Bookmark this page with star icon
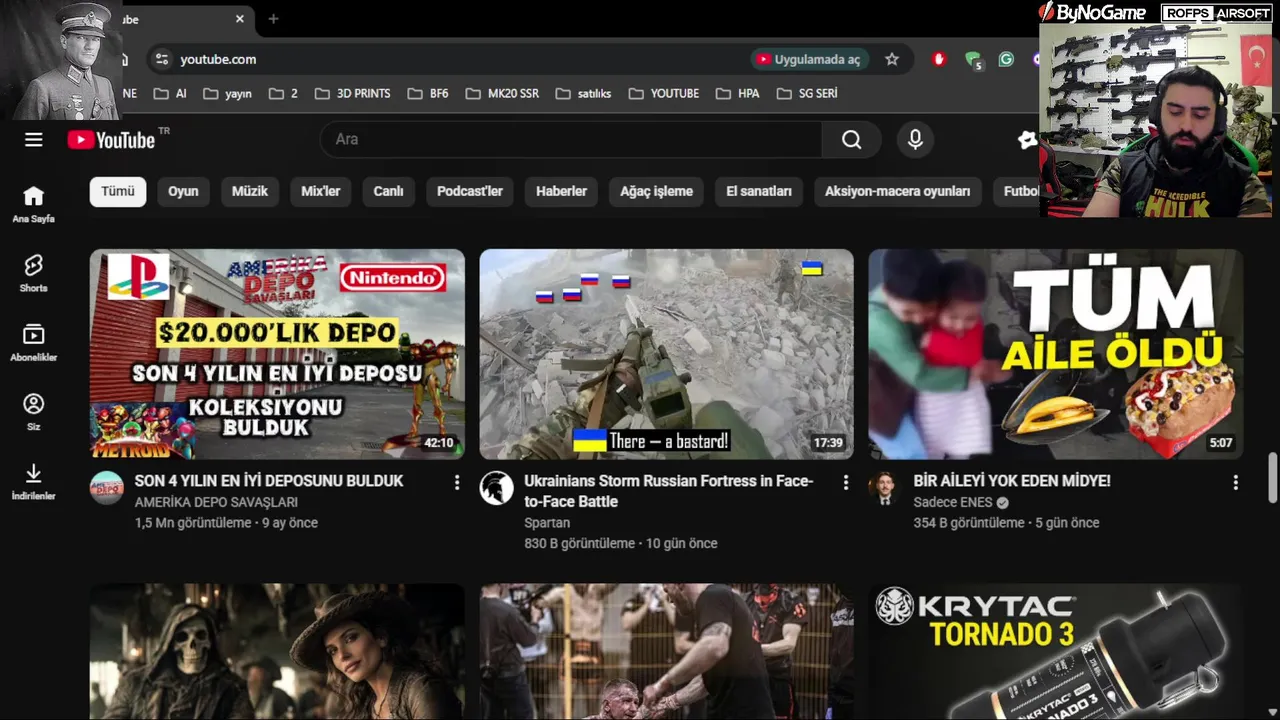Viewport: 1280px width, 720px height. click(x=892, y=59)
